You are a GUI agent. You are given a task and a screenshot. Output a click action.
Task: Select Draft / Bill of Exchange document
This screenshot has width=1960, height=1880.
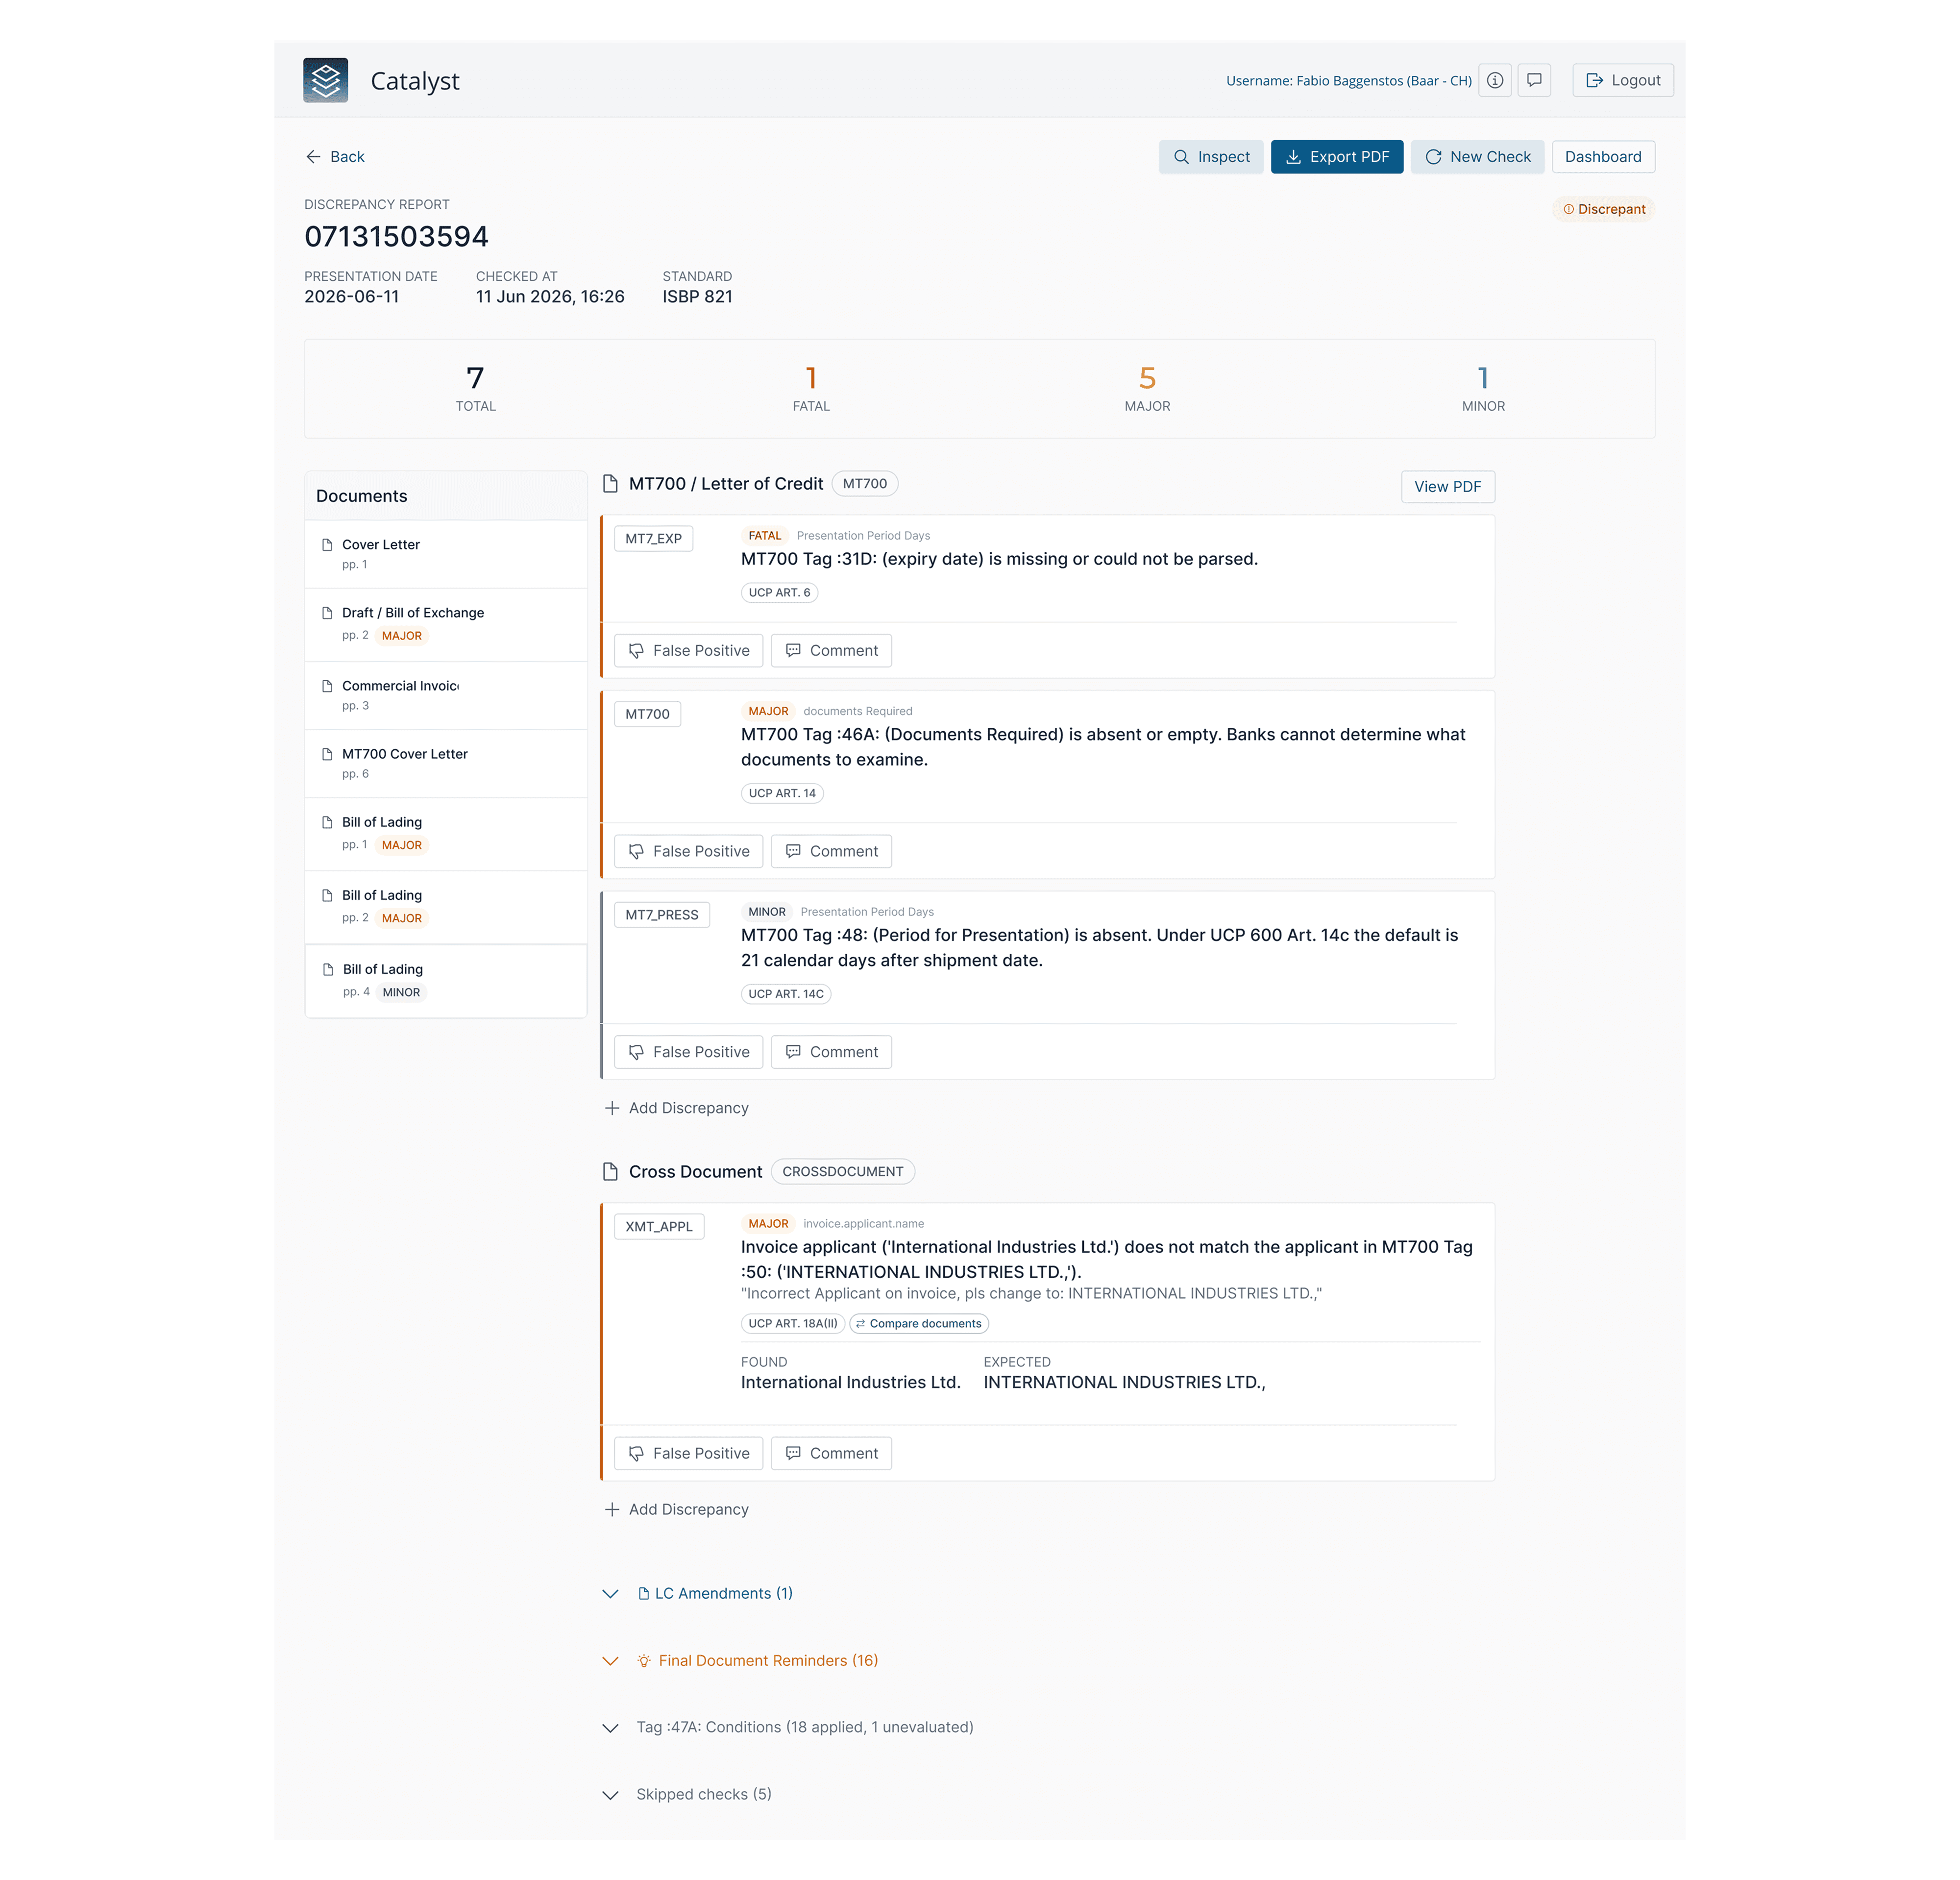click(x=446, y=624)
